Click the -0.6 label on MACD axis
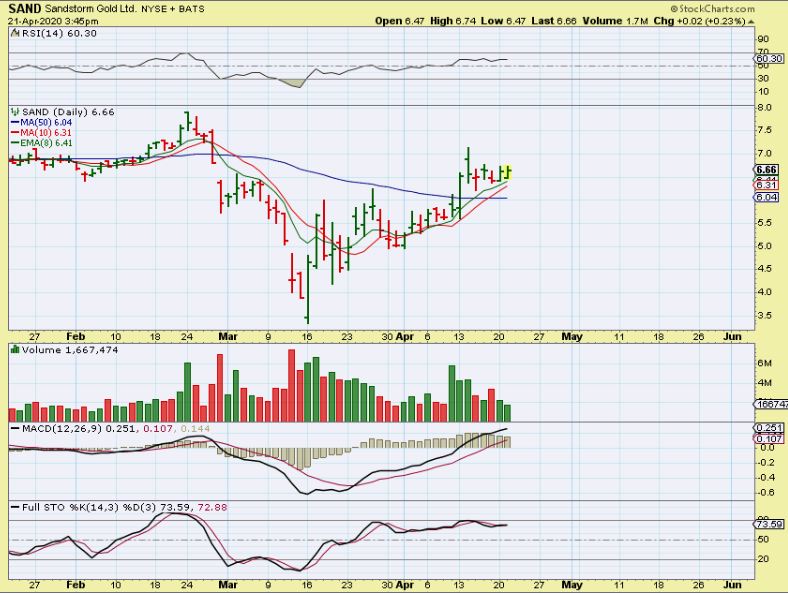788x594 pixels. [766, 492]
